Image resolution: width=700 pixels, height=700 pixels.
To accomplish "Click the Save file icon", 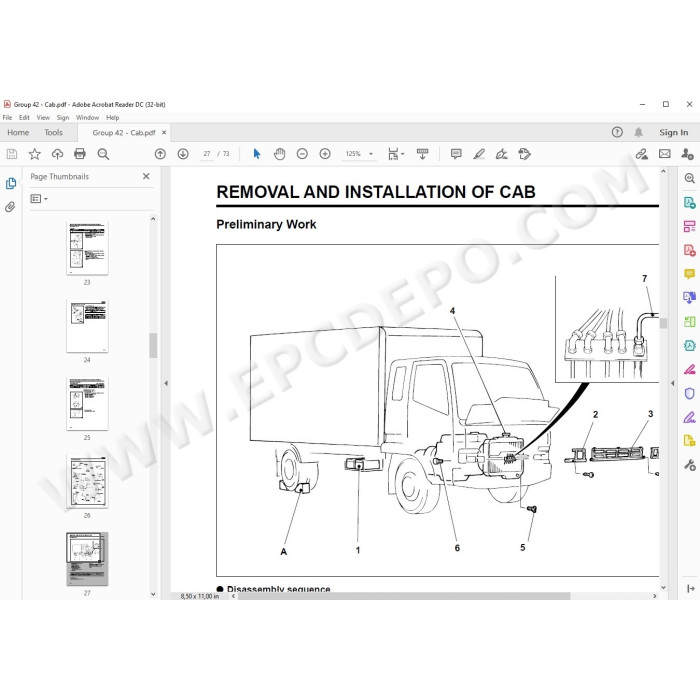I will [x=12, y=154].
